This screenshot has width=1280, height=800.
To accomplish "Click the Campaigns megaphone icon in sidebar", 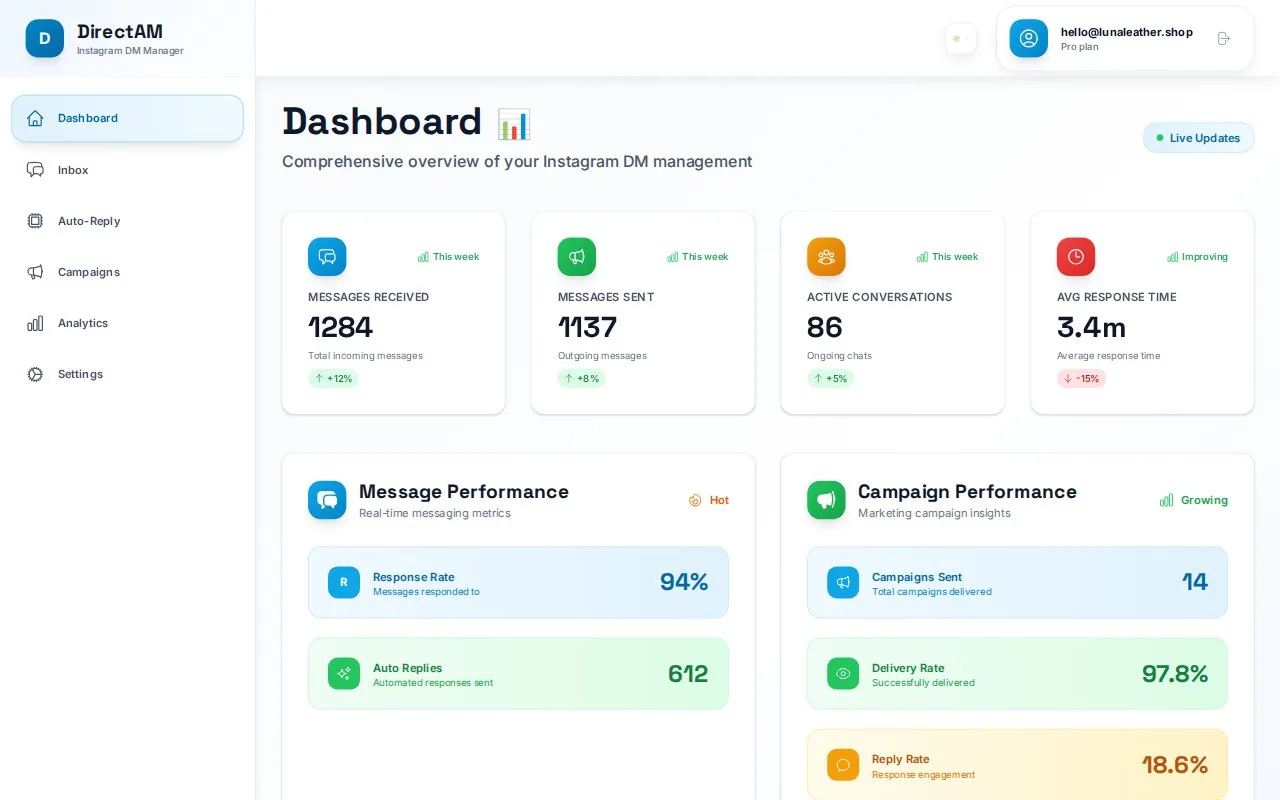I will coord(35,272).
